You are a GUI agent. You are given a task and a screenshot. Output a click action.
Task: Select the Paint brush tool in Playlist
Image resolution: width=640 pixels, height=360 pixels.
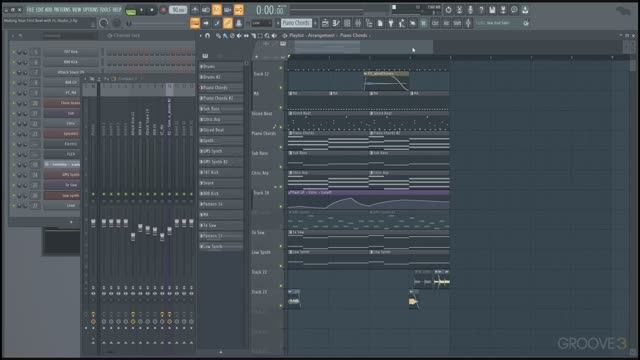225,36
